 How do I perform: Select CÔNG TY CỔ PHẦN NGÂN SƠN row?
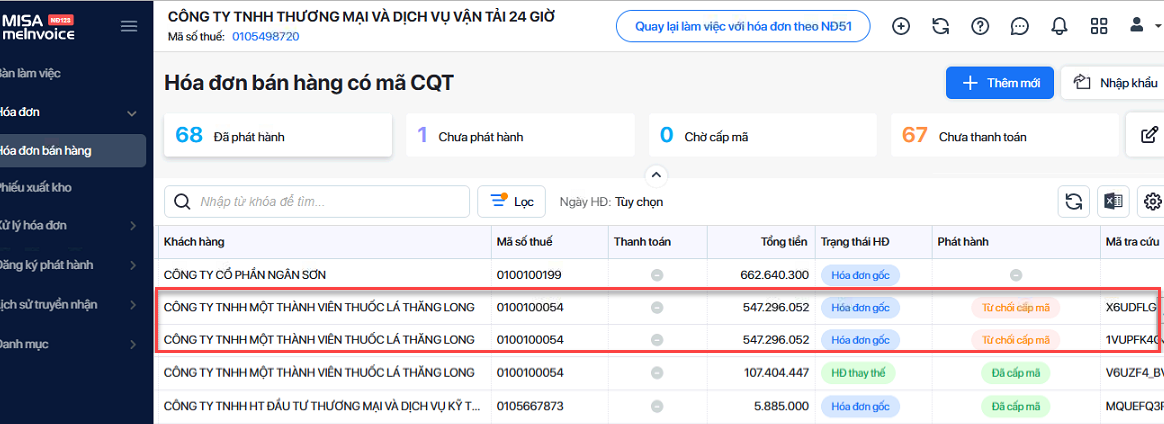click(x=658, y=275)
